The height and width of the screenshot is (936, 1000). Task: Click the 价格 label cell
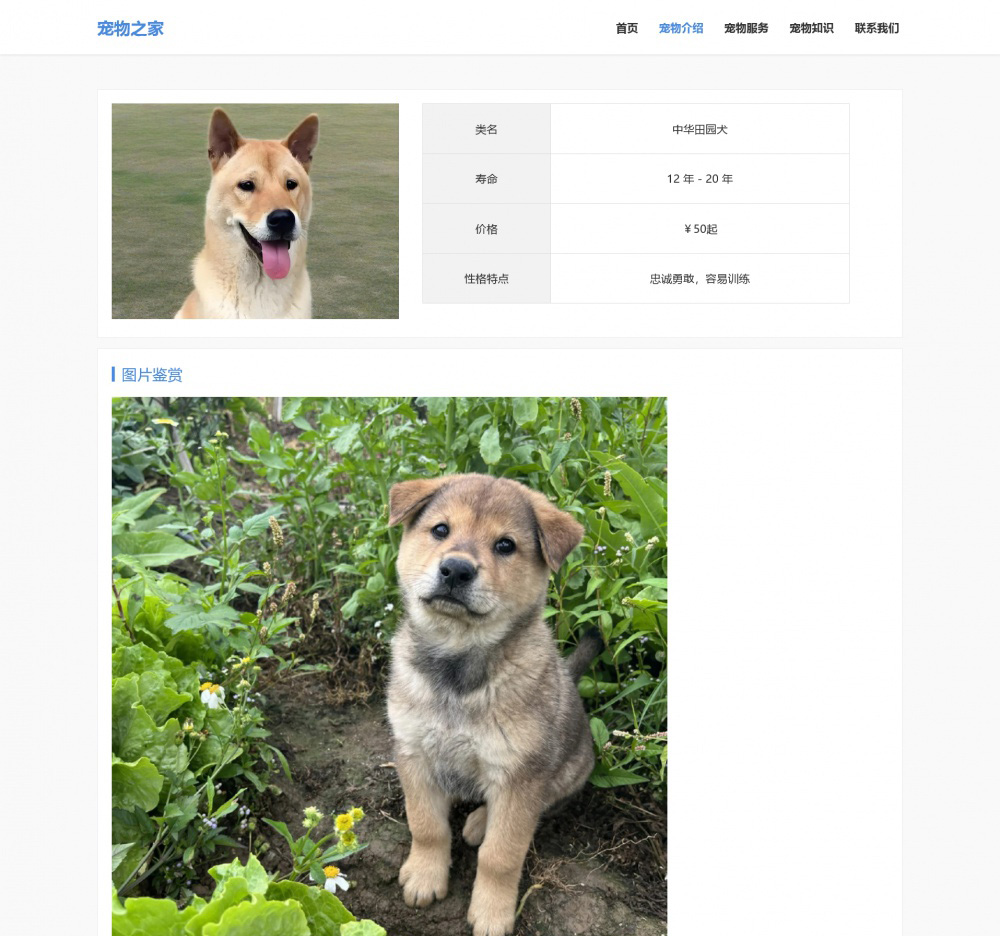point(486,229)
